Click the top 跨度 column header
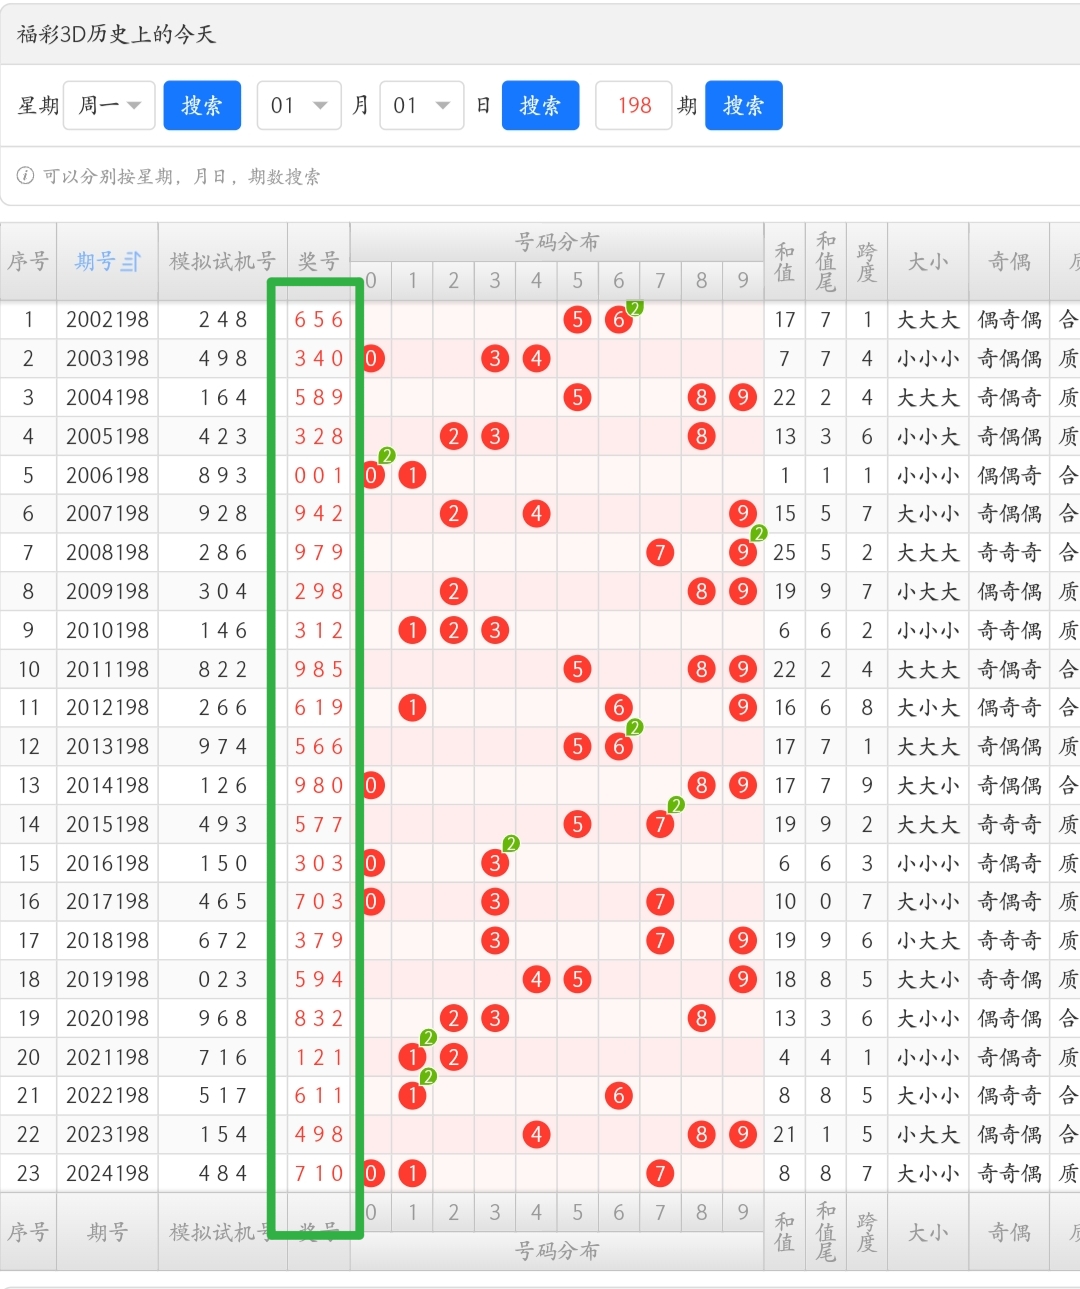 pyautogui.click(x=866, y=262)
